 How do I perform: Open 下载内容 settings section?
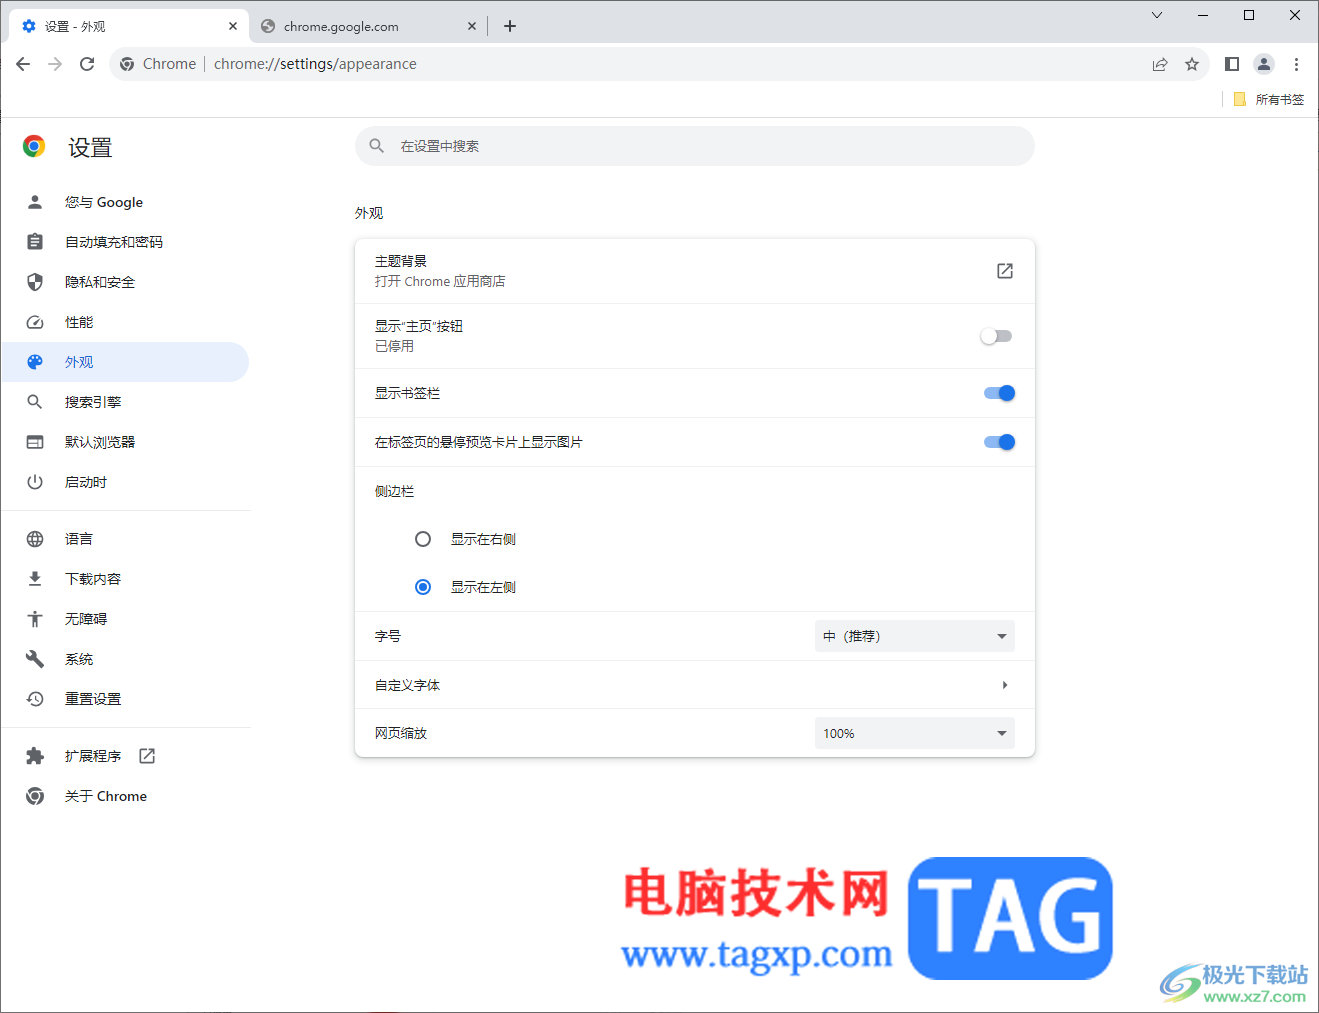pyautogui.click(x=125, y=579)
